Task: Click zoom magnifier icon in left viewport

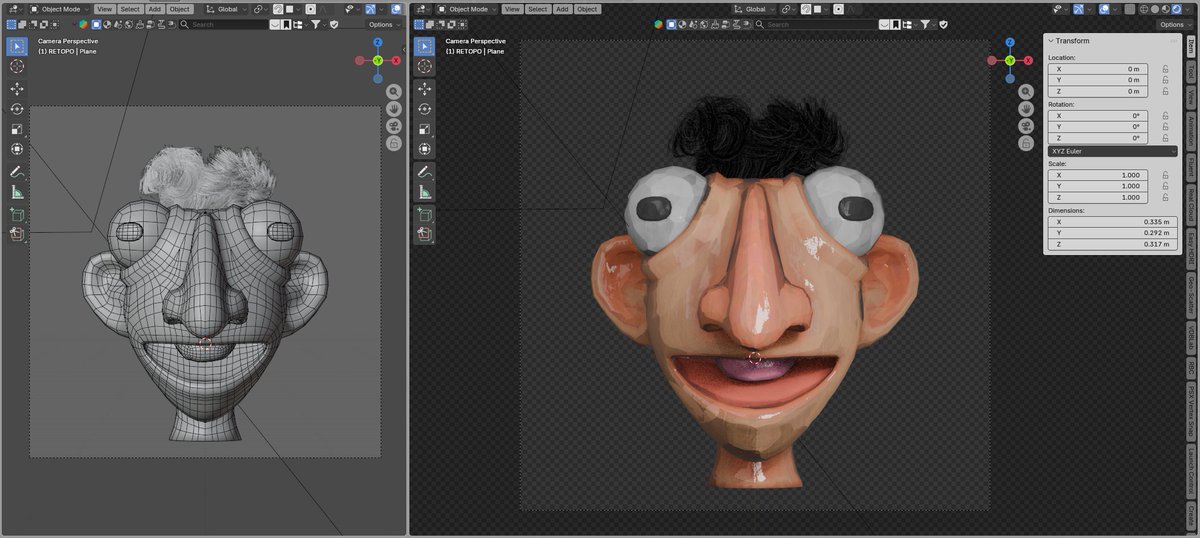Action: click(395, 90)
